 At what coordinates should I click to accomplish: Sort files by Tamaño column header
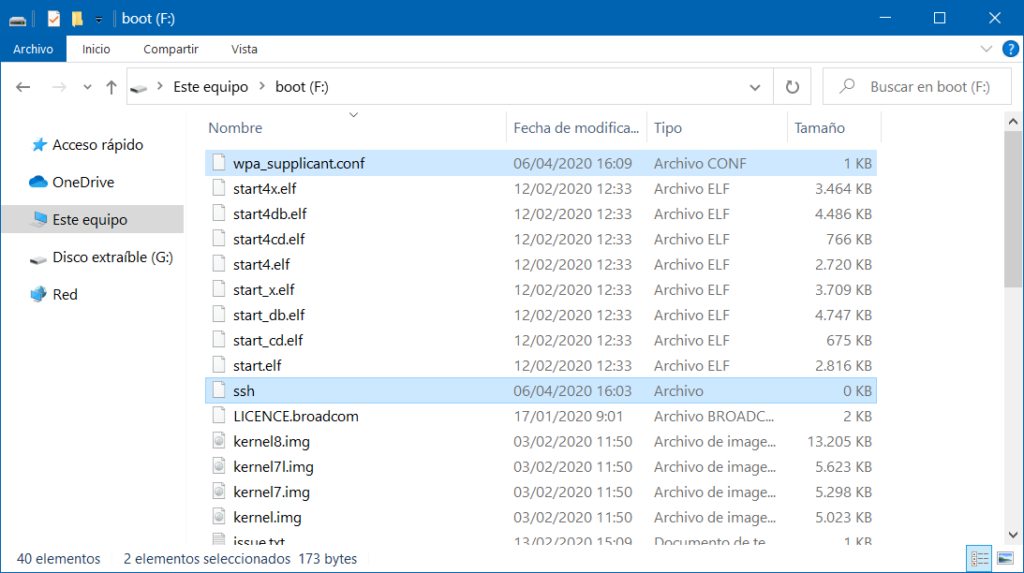tap(819, 128)
